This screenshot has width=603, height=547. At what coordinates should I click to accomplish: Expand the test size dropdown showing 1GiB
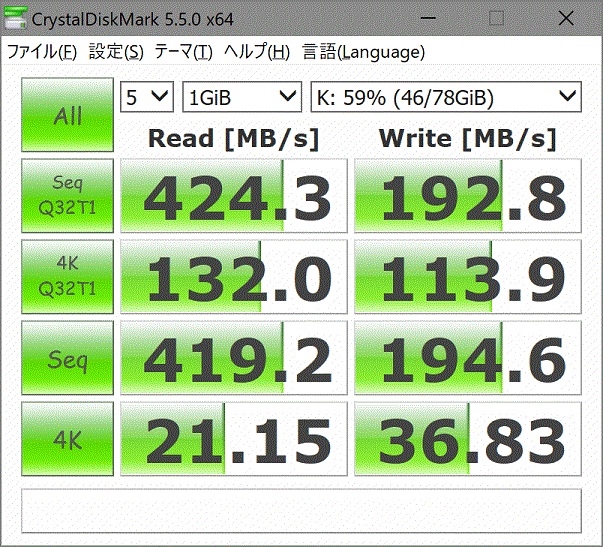[x=242, y=97]
